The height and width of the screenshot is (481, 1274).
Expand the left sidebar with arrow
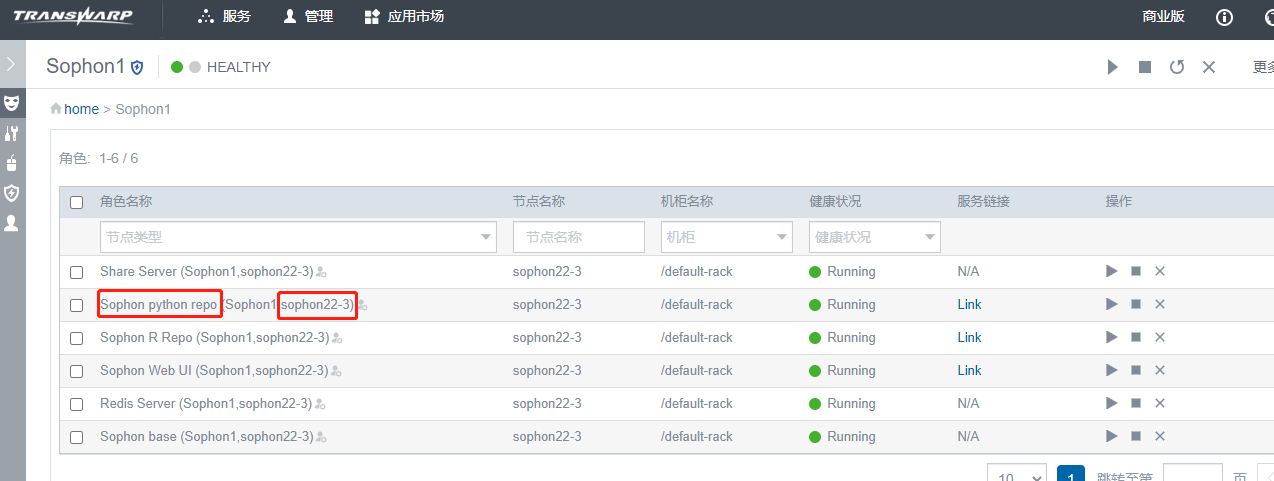pyautogui.click(x=11, y=65)
